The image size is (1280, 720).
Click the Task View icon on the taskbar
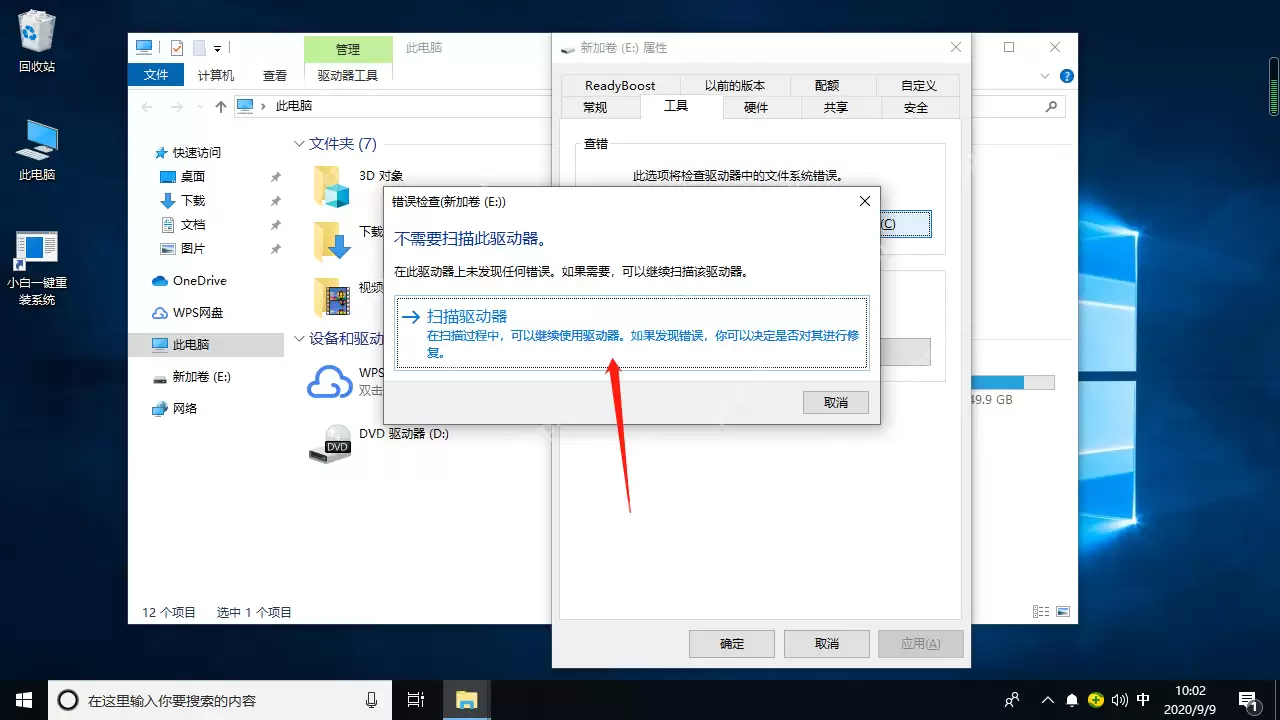(415, 699)
